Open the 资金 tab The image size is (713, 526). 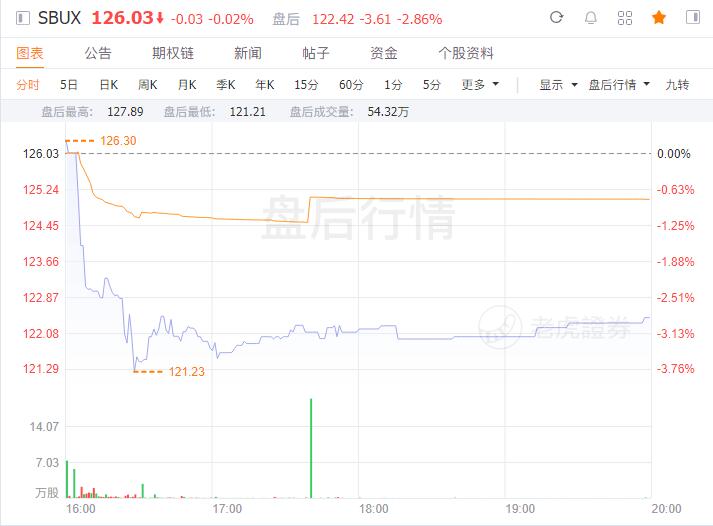click(x=384, y=53)
